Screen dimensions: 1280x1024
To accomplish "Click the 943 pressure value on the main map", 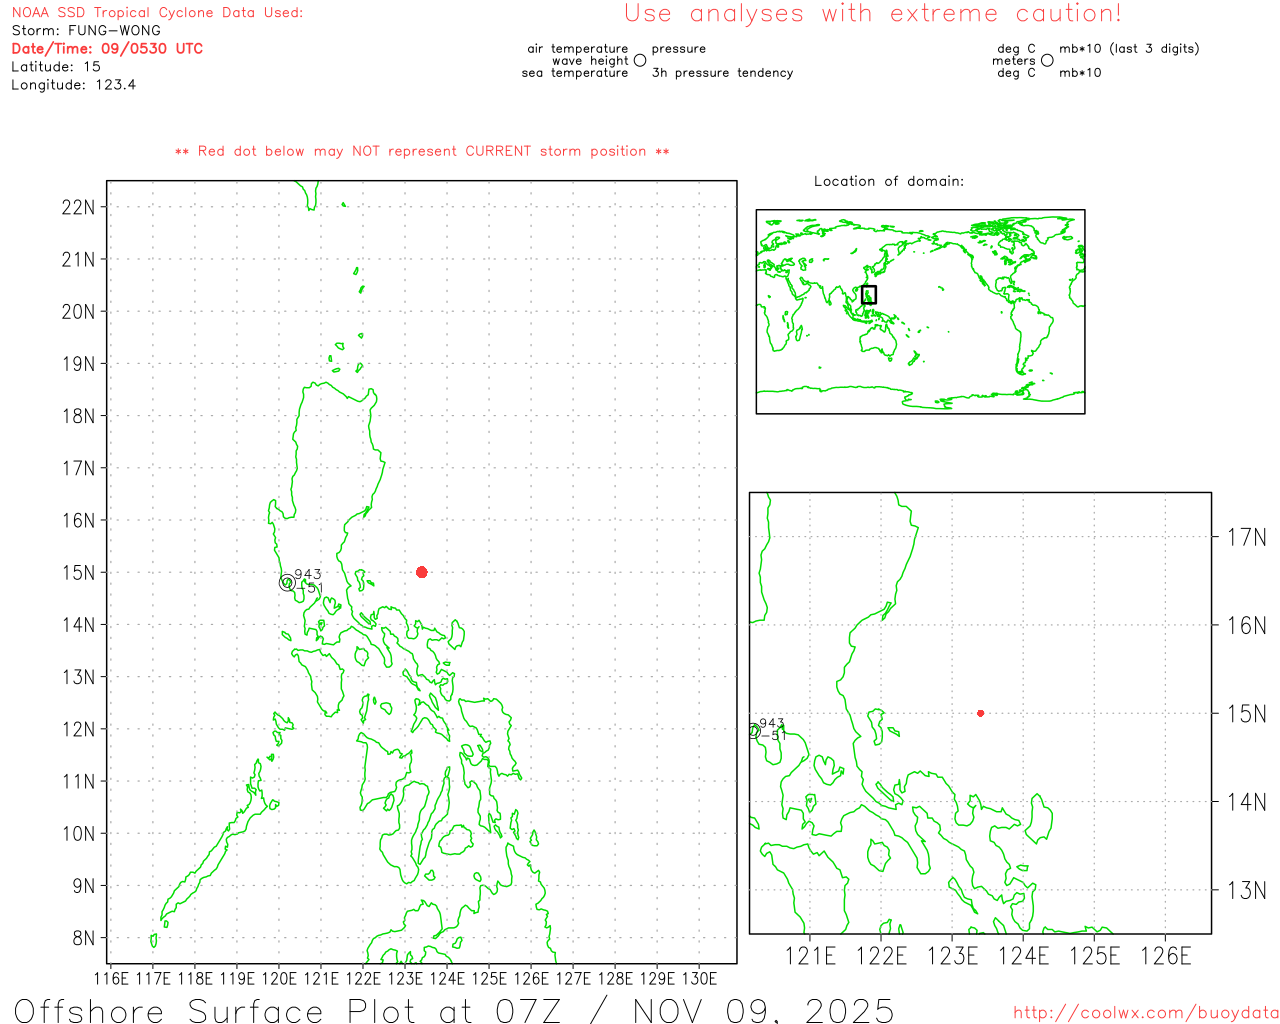I will 308,574.
